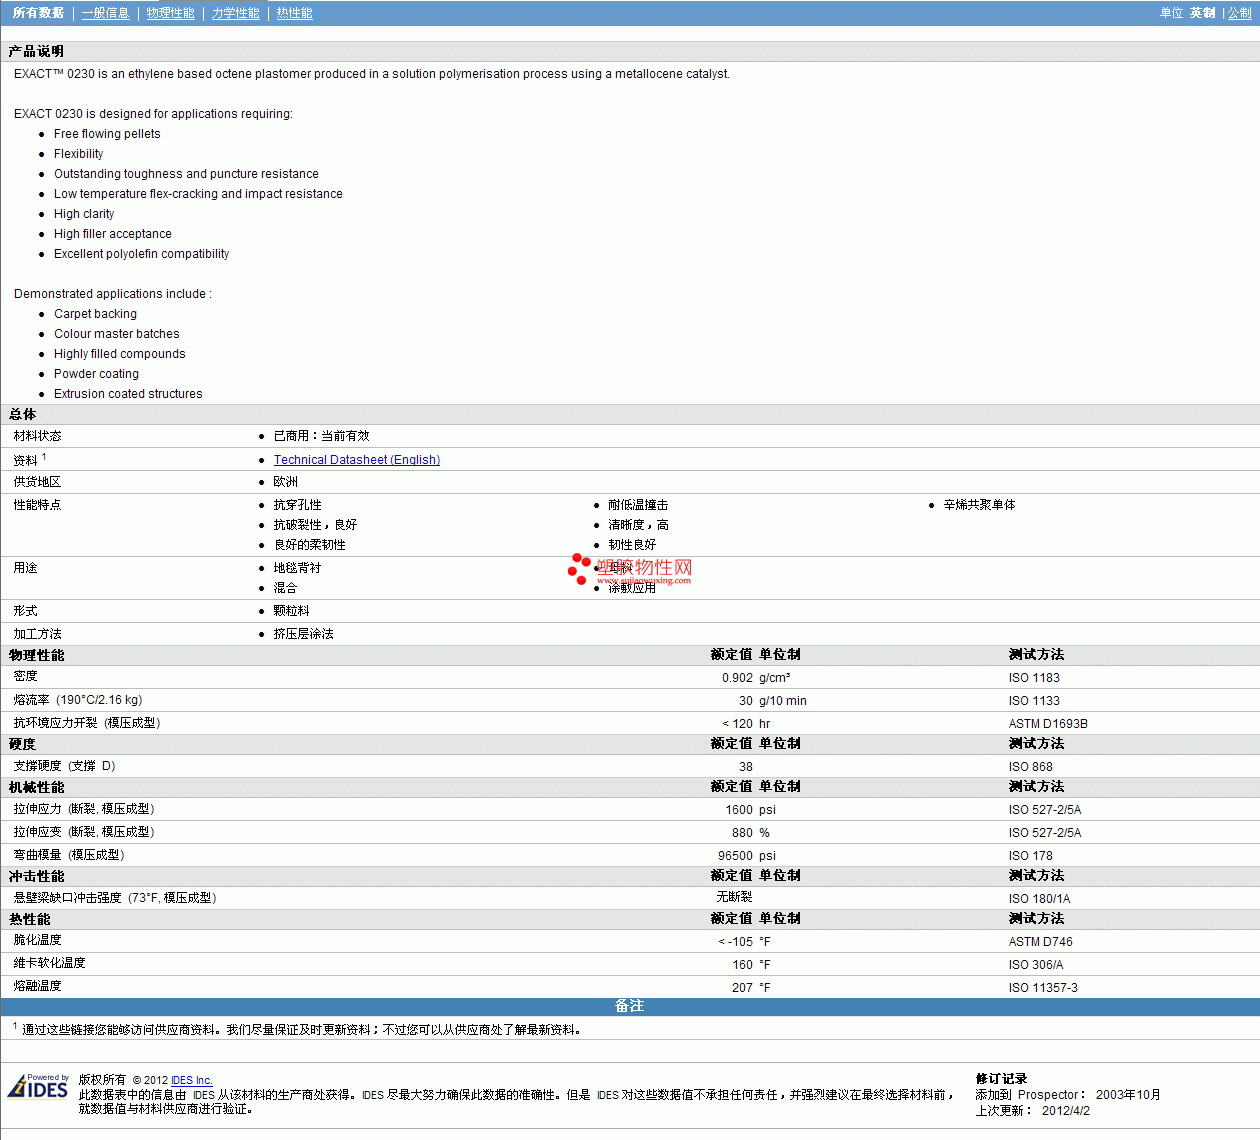Click the ASTM D1693B test method text

[x=1047, y=724]
